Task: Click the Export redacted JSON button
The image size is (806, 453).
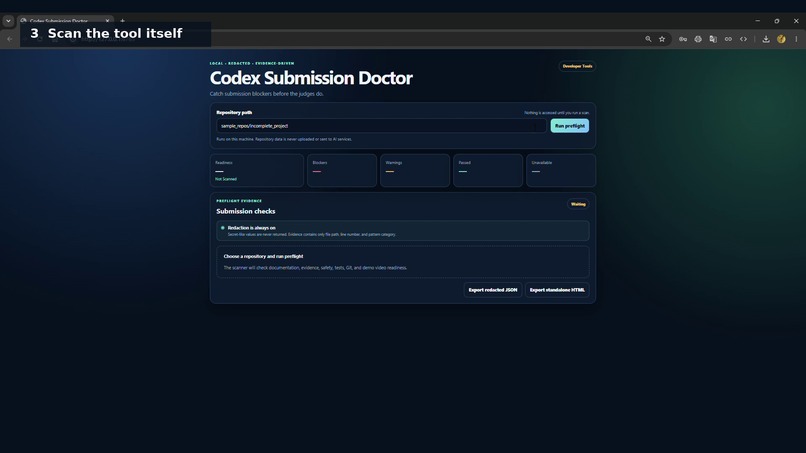Action: 492,290
